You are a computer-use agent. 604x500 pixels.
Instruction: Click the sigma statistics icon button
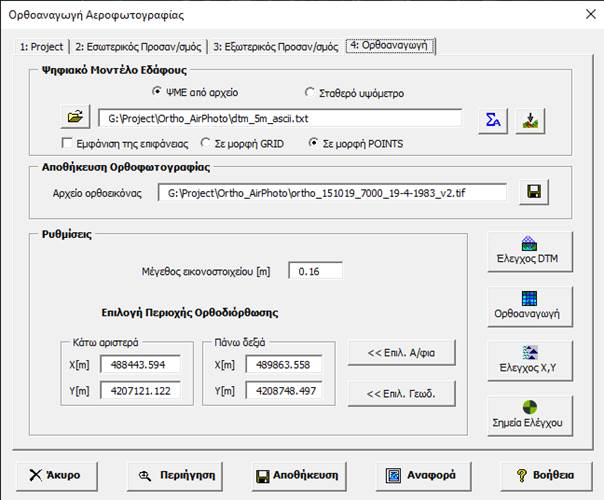[492, 120]
